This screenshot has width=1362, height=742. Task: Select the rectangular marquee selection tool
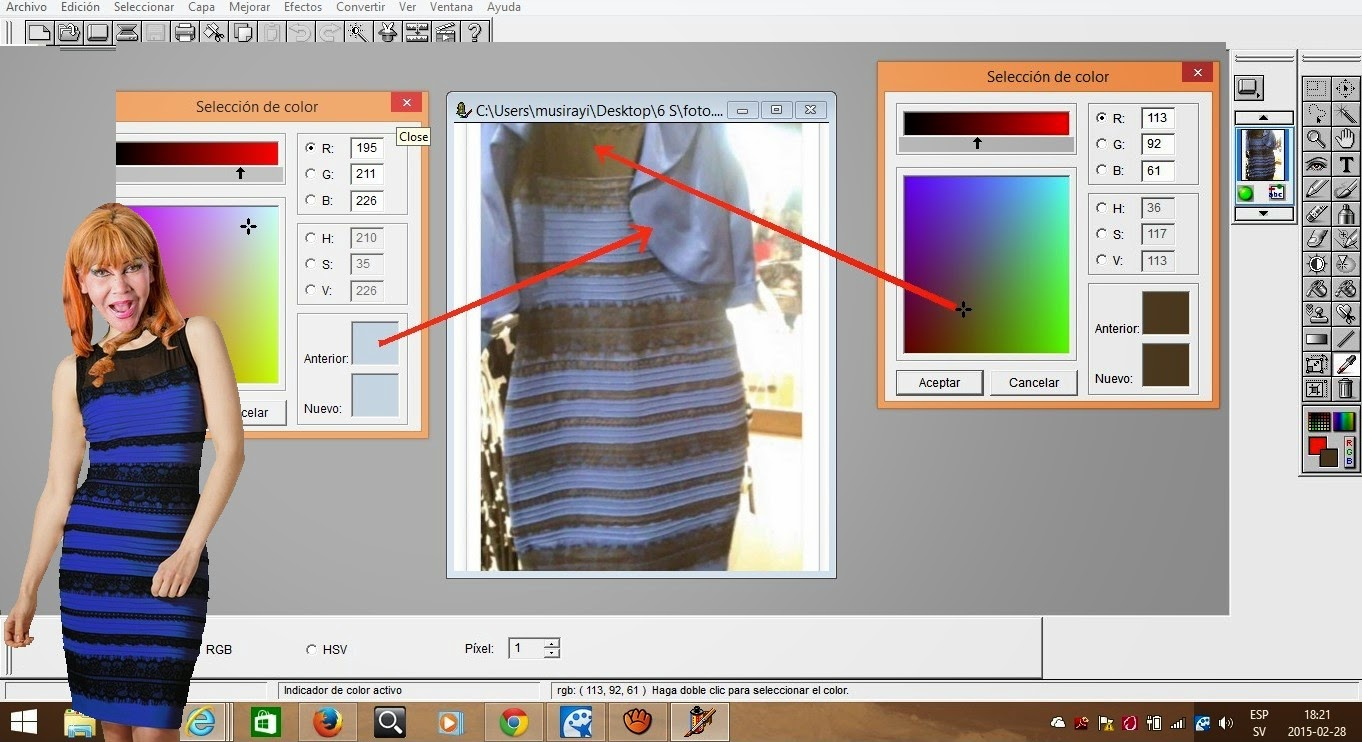pos(1317,89)
